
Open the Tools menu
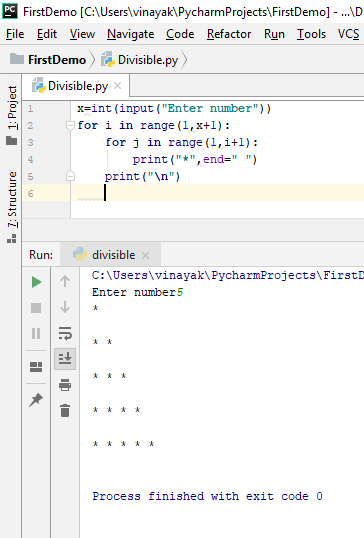click(x=311, y=34)
